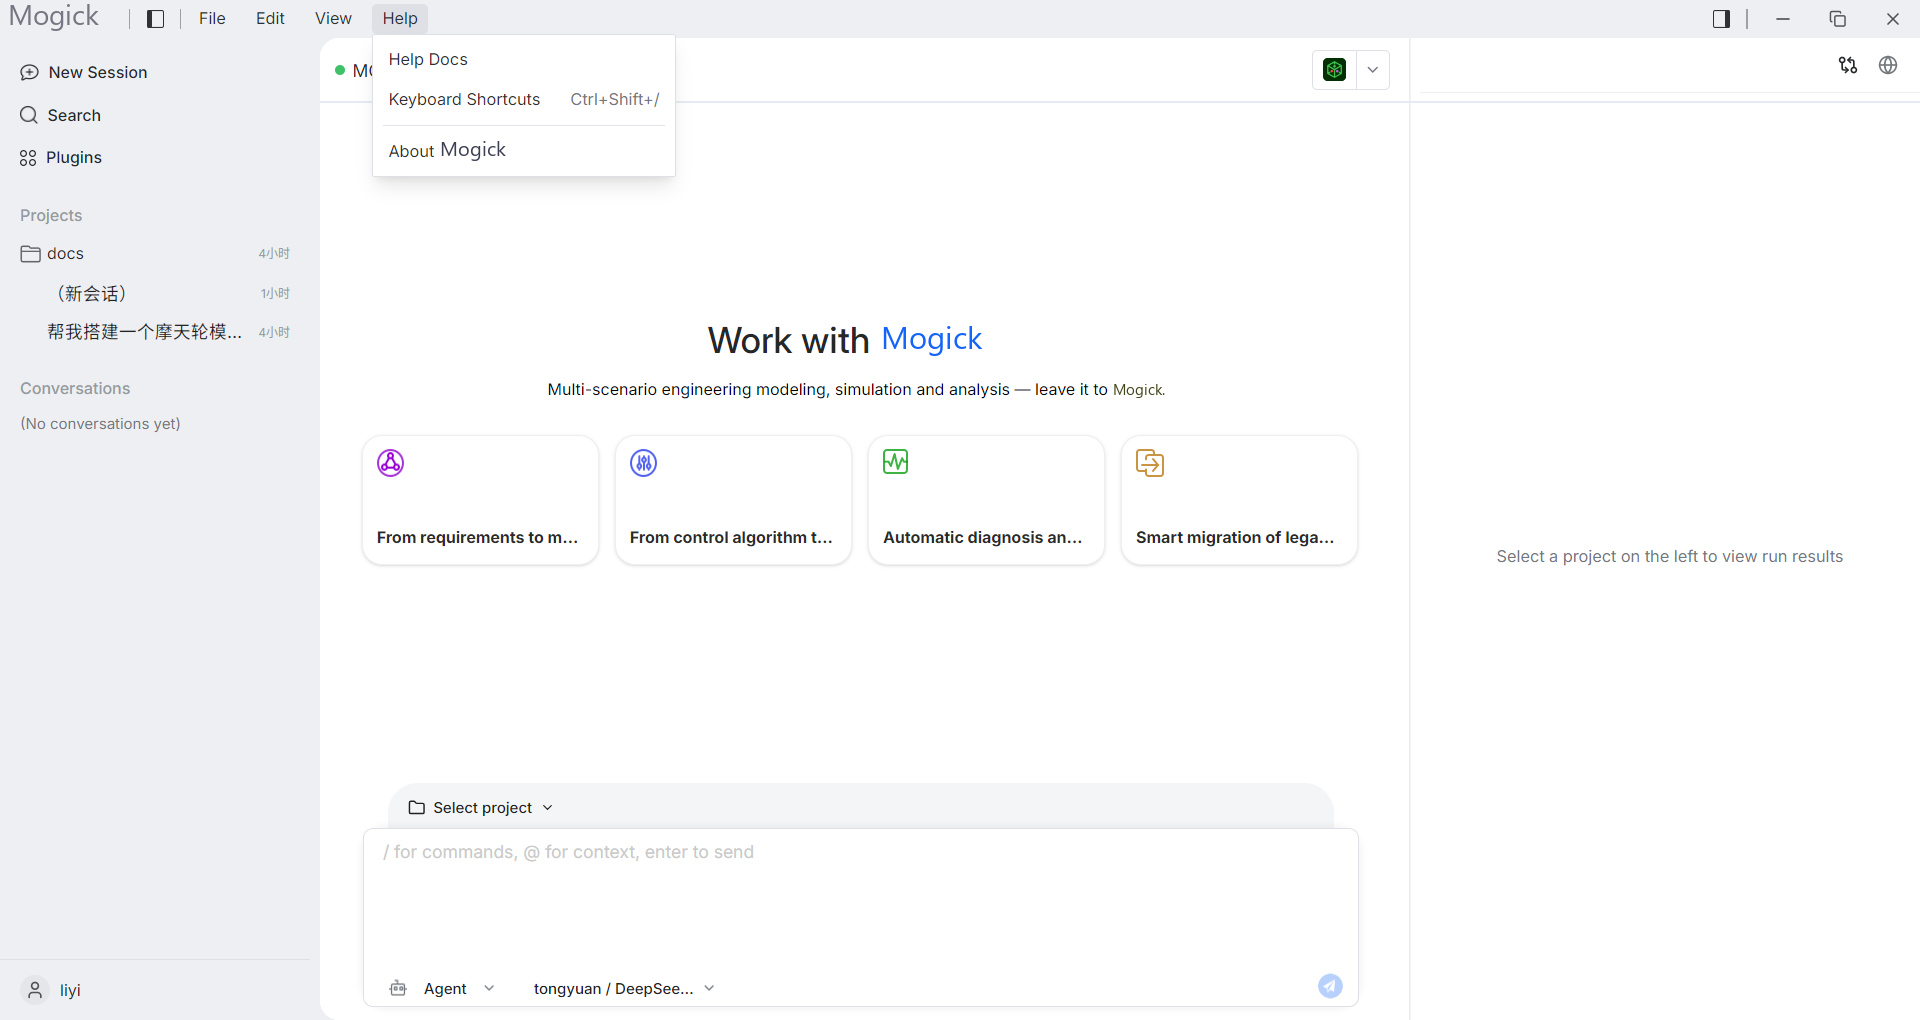The image size is (1920, 1020).
Task: Toggle the left sidebar panel icon
Action: point(155,19)
